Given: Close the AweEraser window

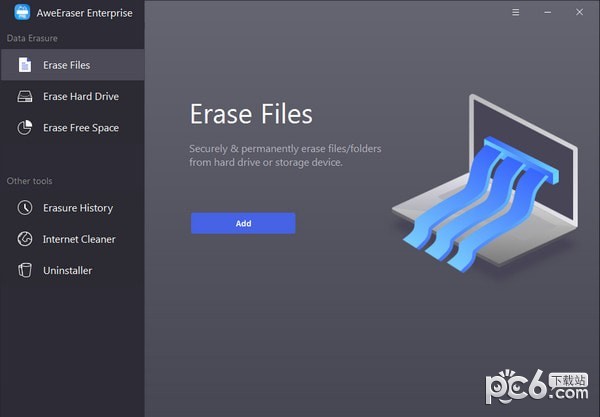Looking at the screenshot, I should 579,12.
